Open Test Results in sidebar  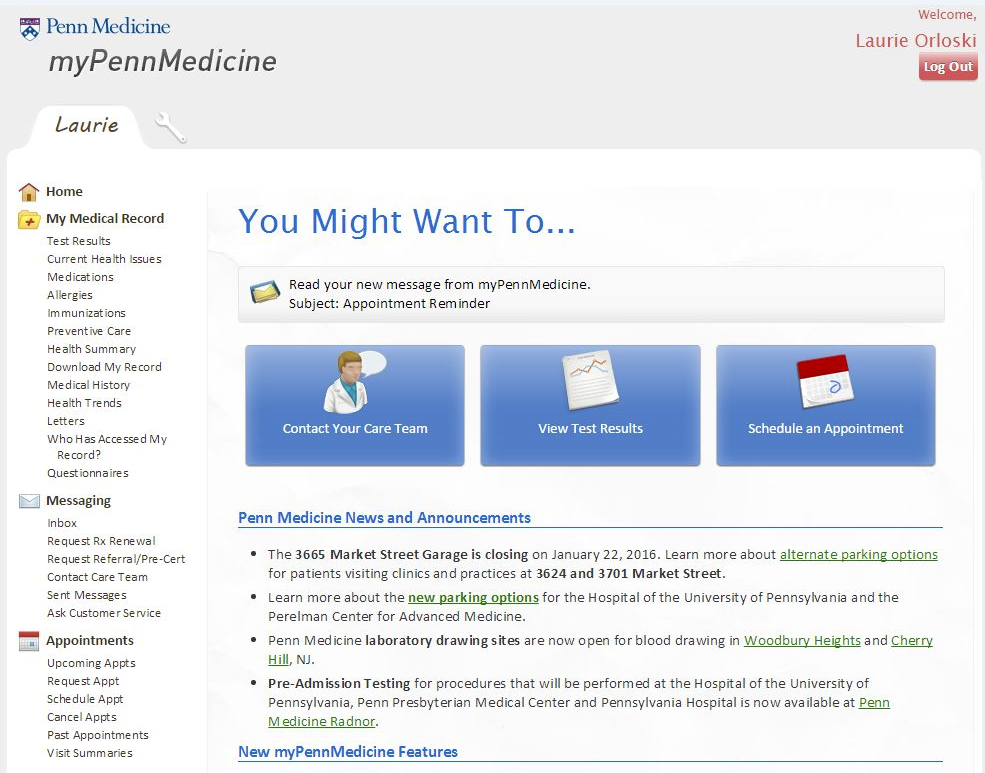pos(79,241)
